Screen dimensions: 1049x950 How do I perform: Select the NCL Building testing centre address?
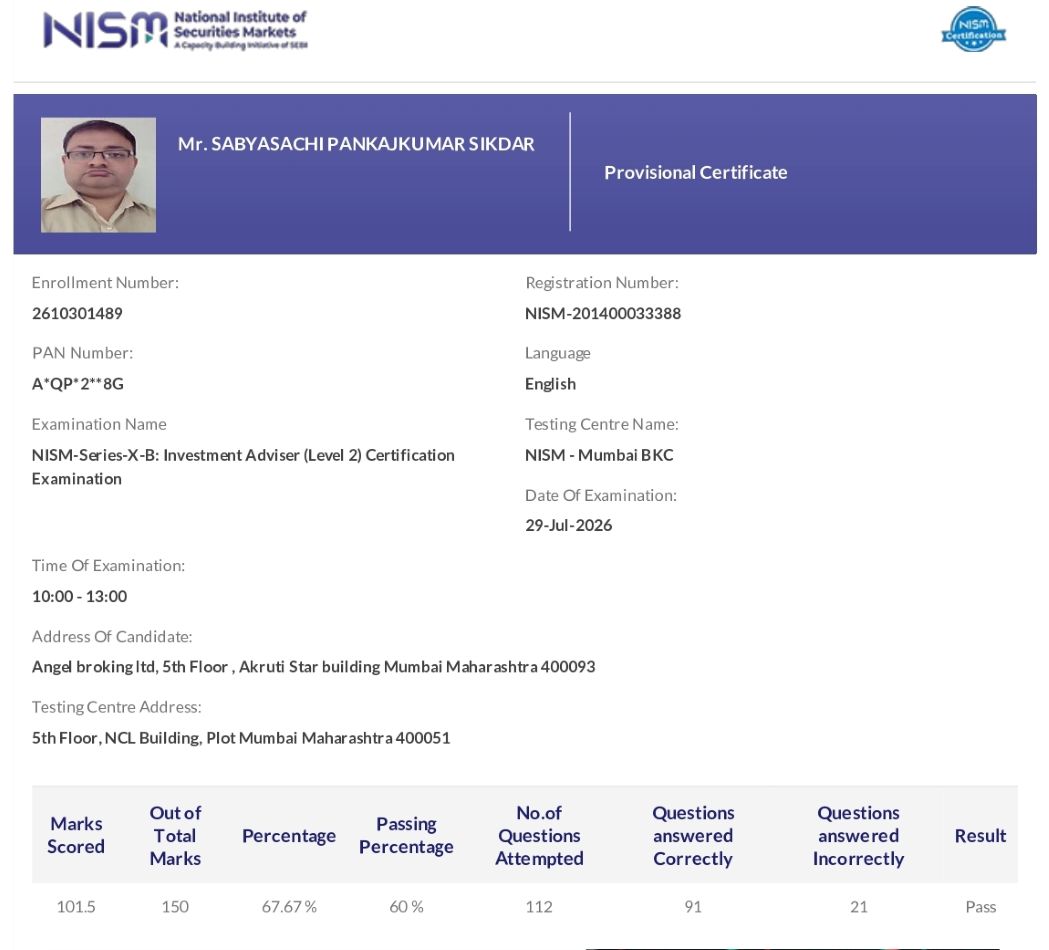(x=241, y=738)
